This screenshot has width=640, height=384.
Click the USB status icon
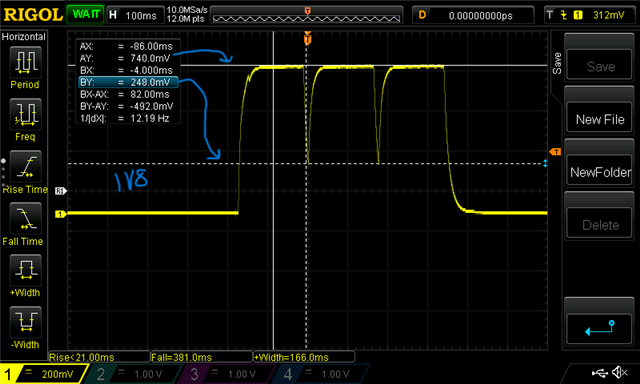599,372
